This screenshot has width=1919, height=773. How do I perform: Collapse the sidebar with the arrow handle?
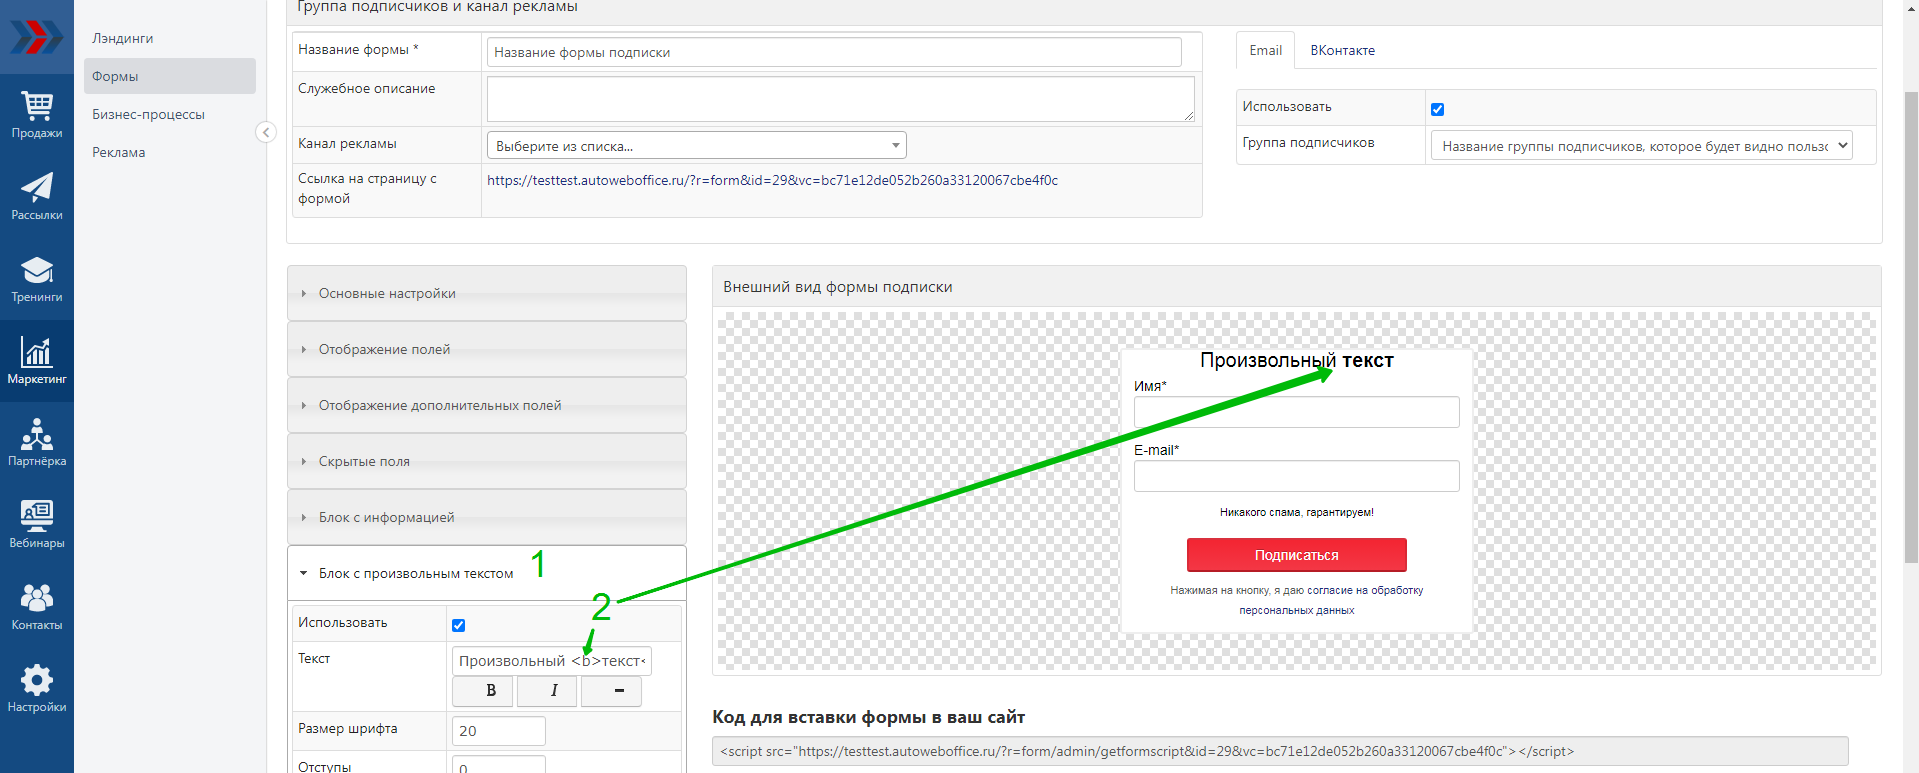point(266,132)
